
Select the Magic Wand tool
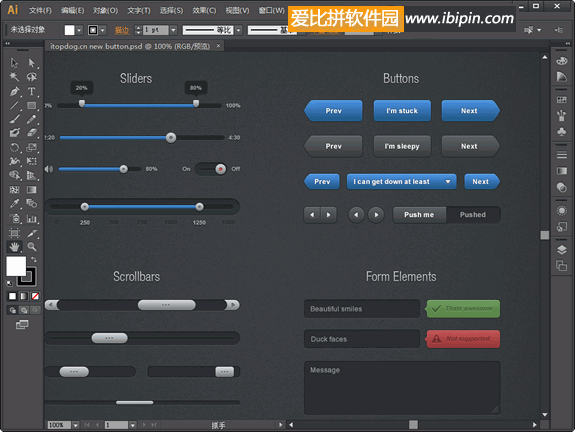pyautogui.click(x=14, y=77)
